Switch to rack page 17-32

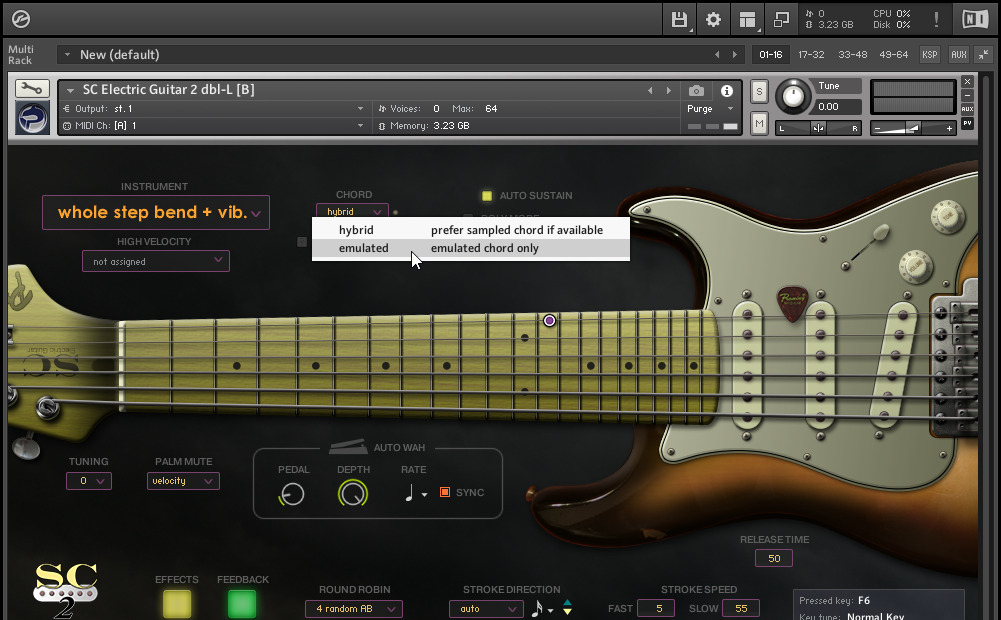pos(811,55)
